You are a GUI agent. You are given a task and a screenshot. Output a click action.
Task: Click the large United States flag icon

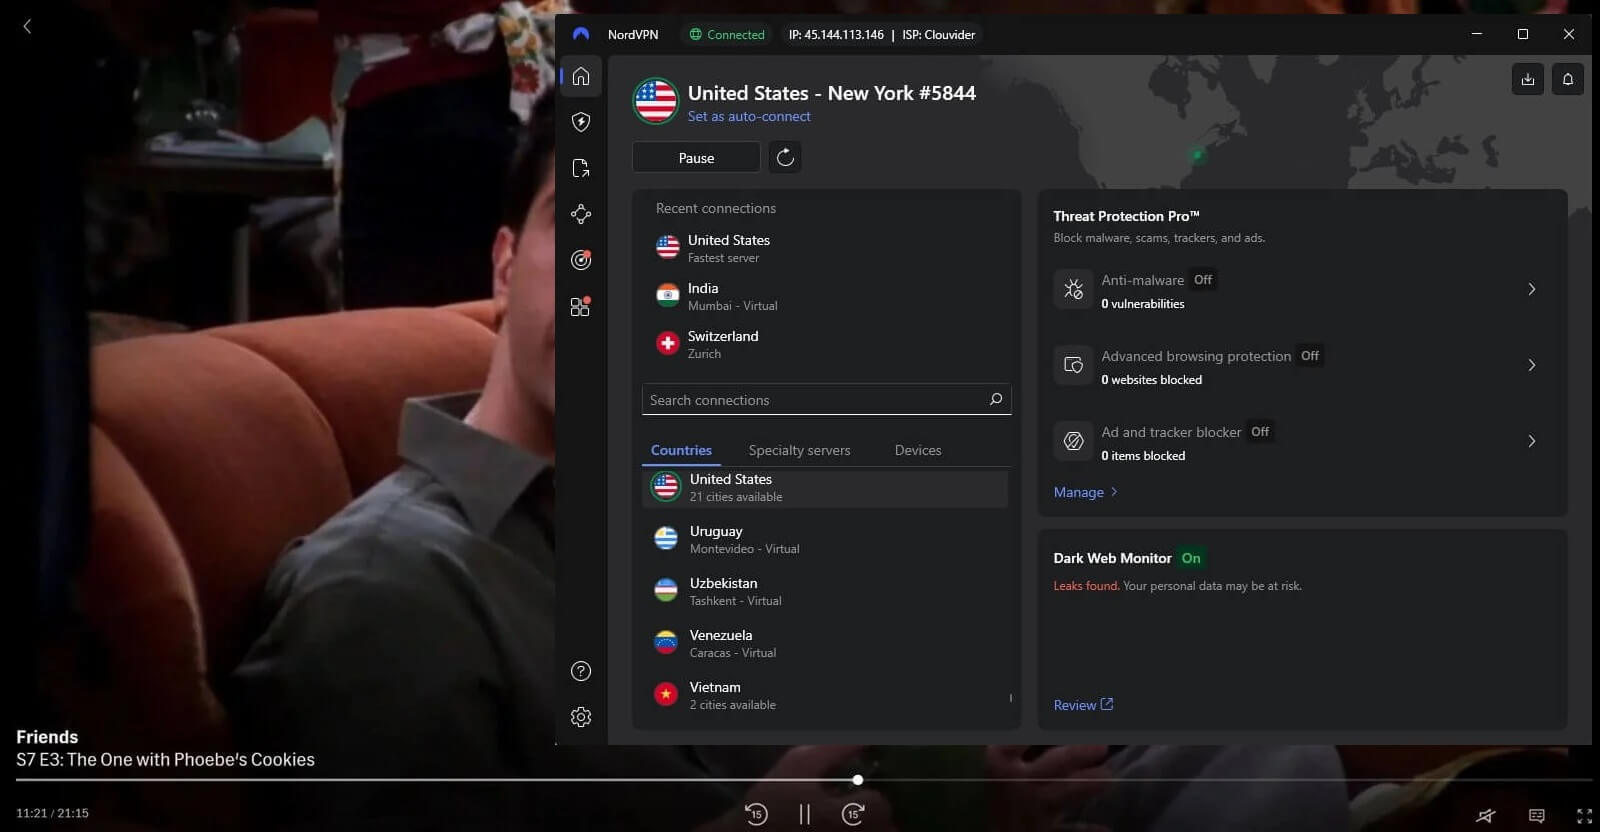[x=656, y=101]
